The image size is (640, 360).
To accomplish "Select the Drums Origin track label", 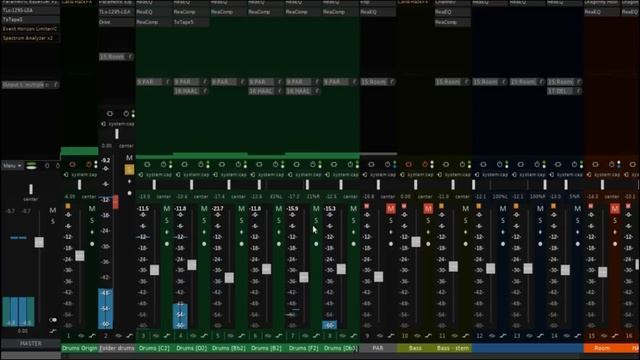I will pos(80,348).
